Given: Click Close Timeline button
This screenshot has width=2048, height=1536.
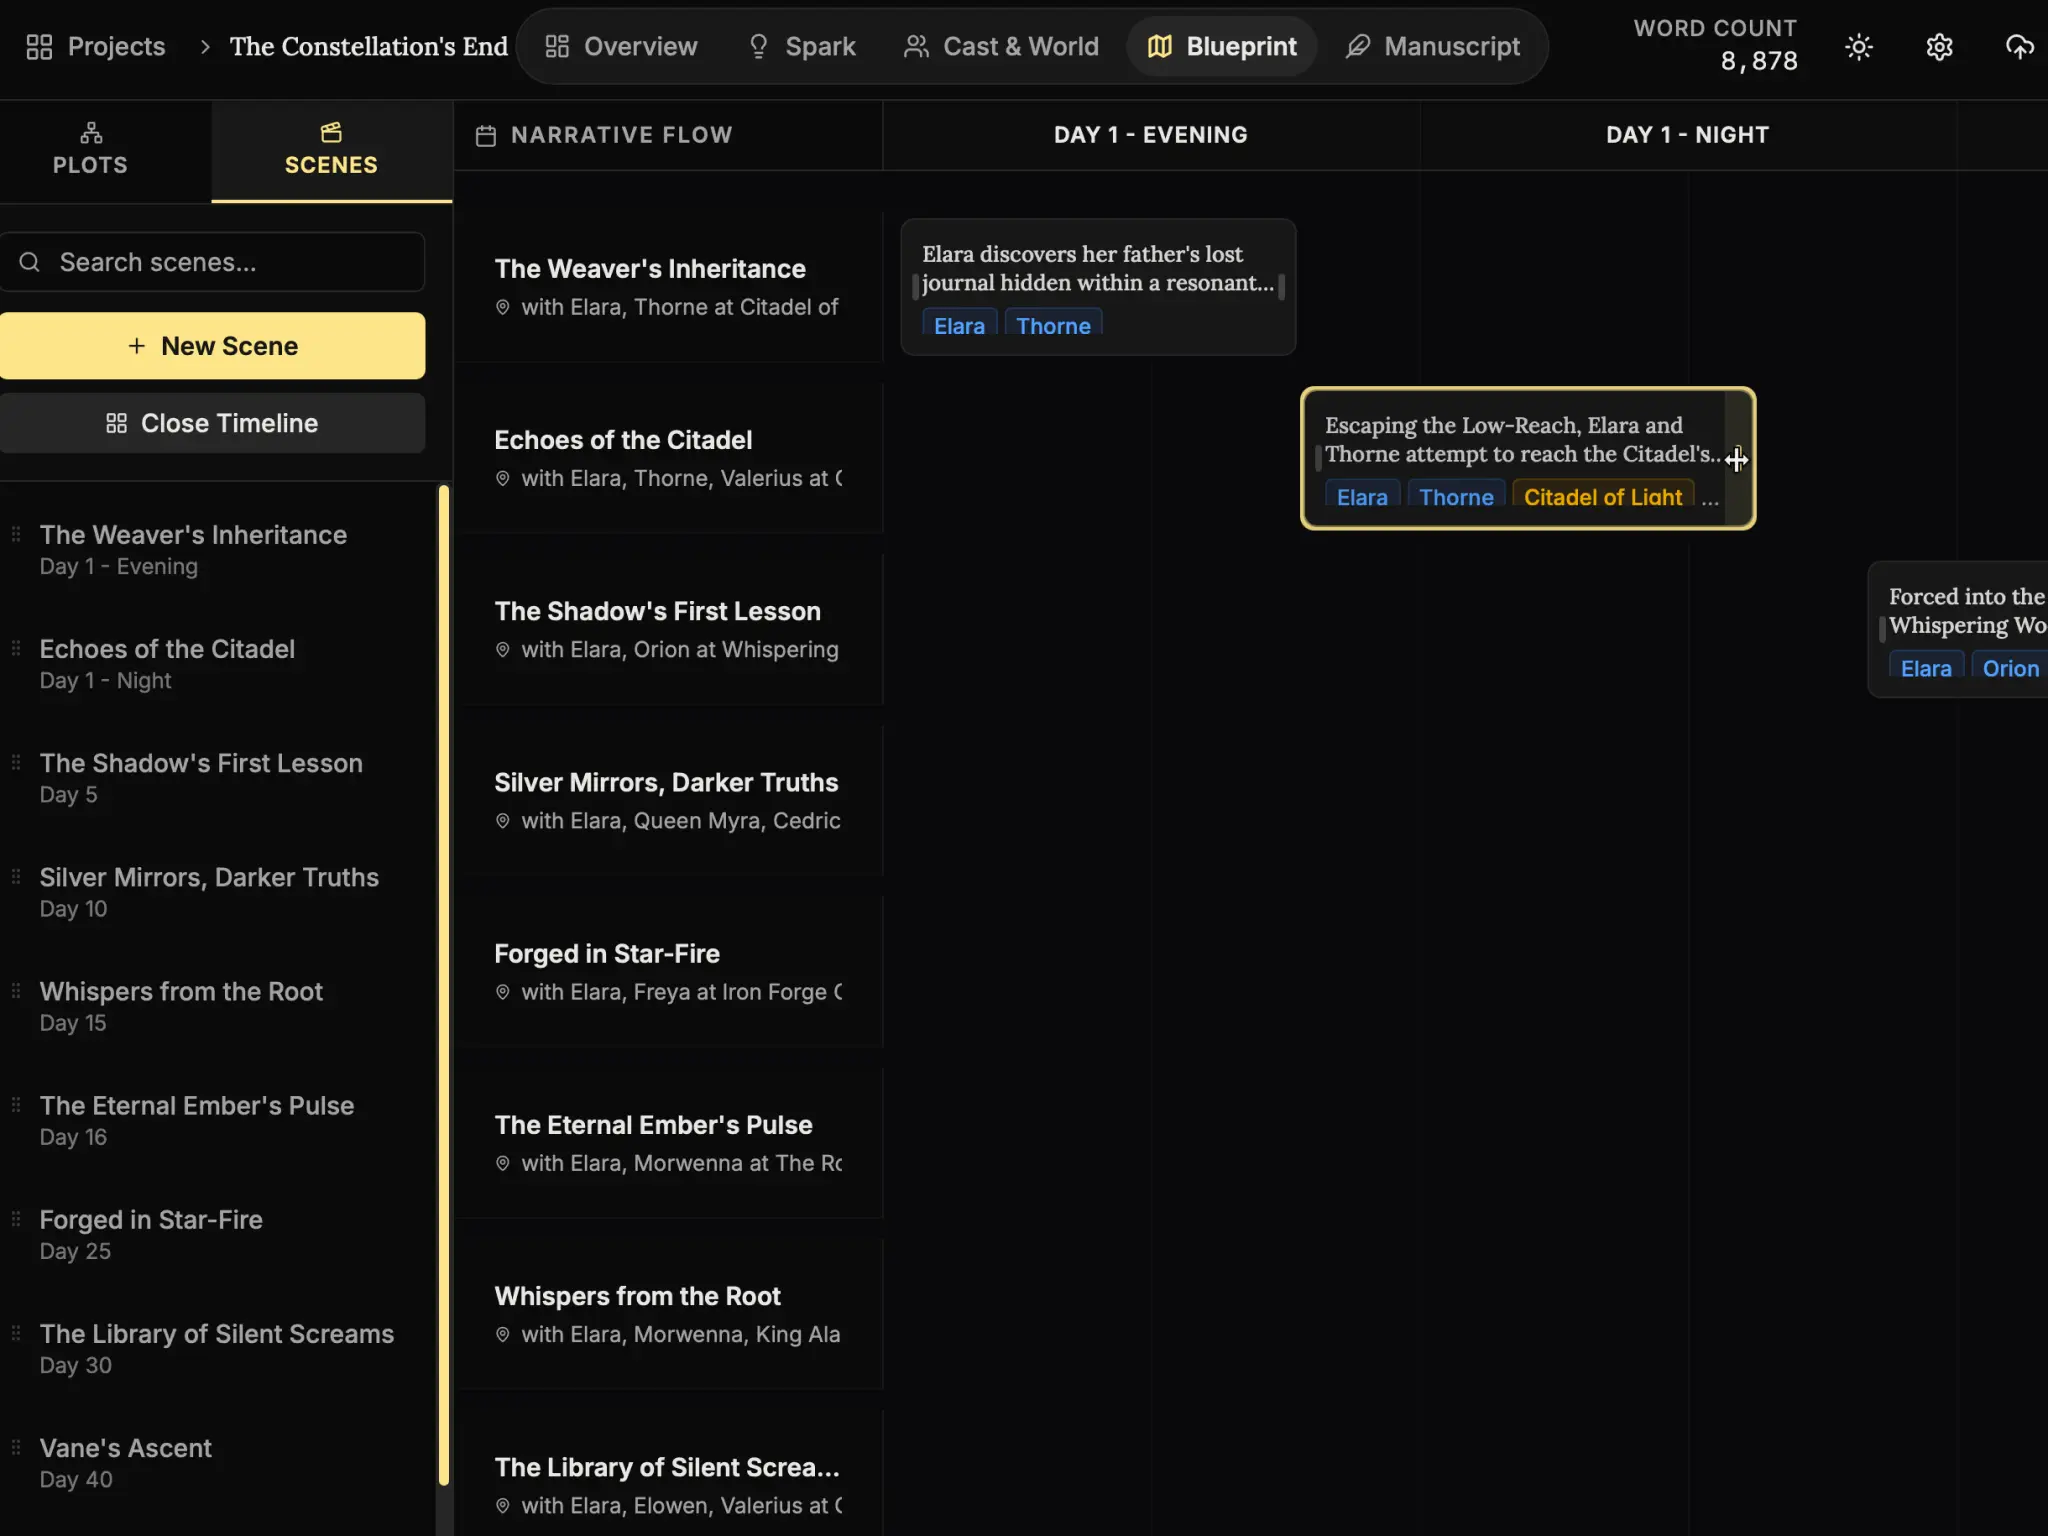Looking at the screenshot, I should (x=212, y=423).
